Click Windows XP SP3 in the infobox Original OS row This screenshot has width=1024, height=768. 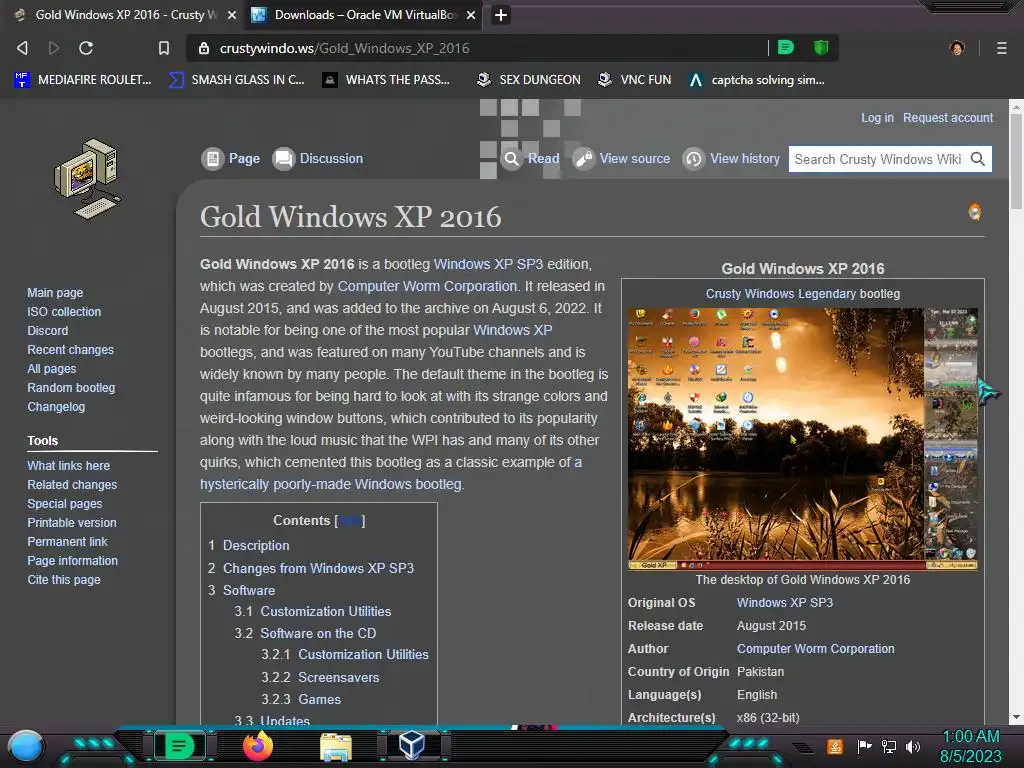coord(785,603)
